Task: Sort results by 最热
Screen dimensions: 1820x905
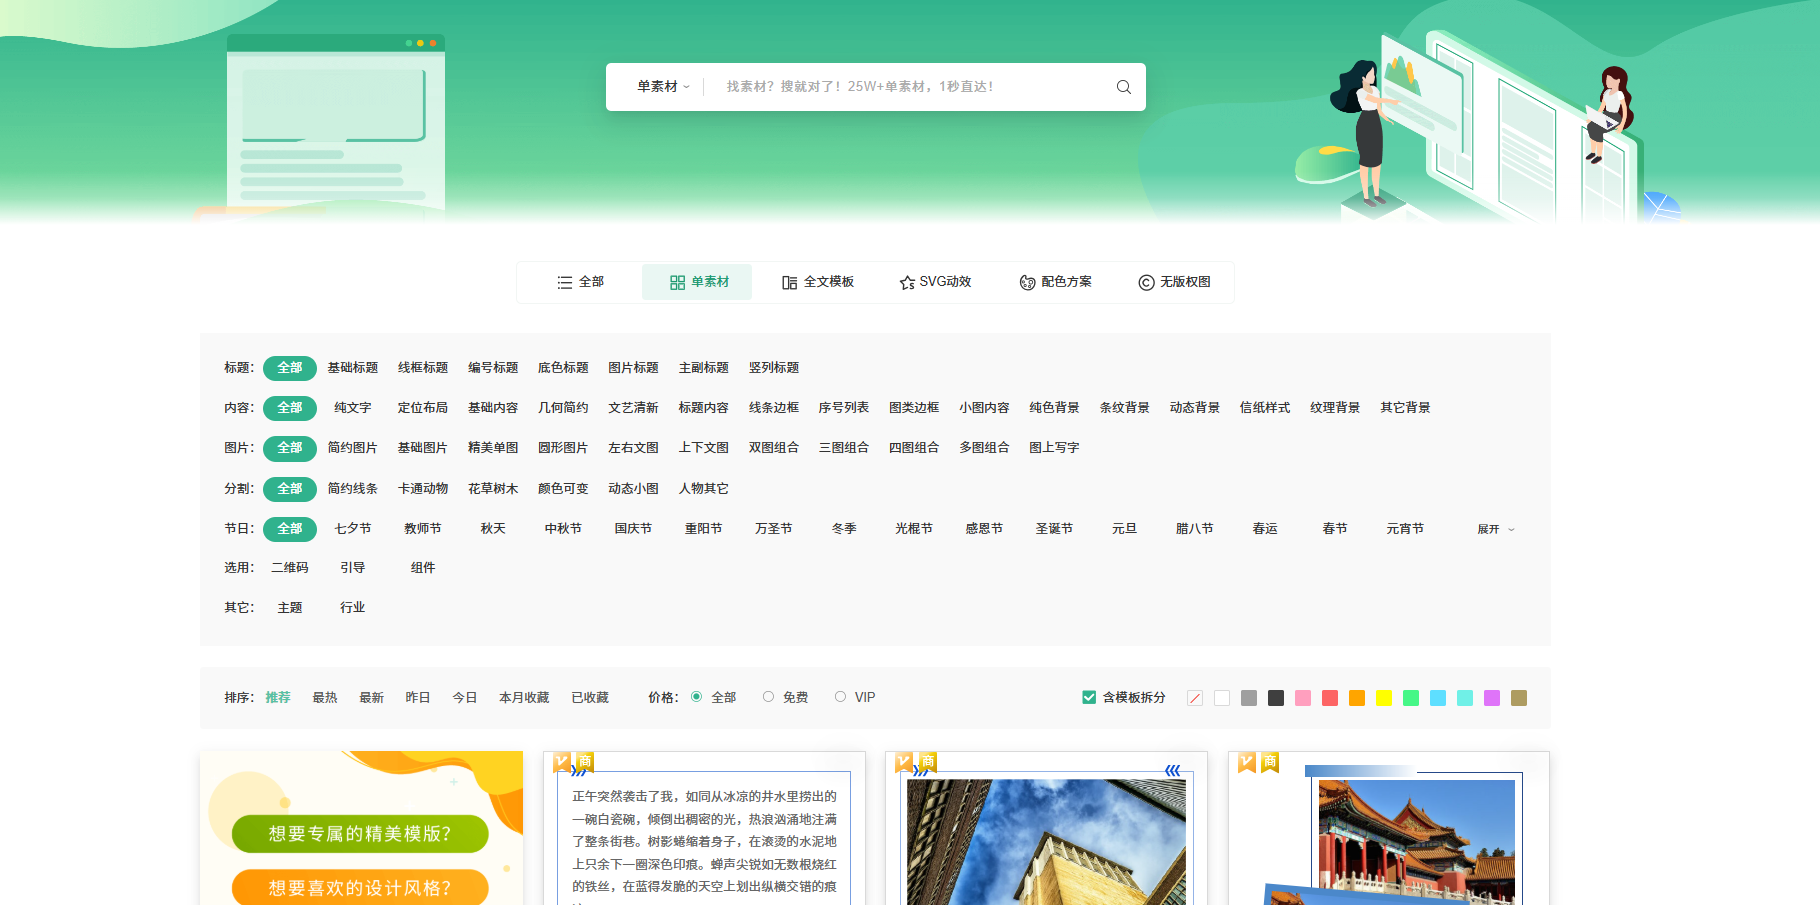Action: [324, 697]
